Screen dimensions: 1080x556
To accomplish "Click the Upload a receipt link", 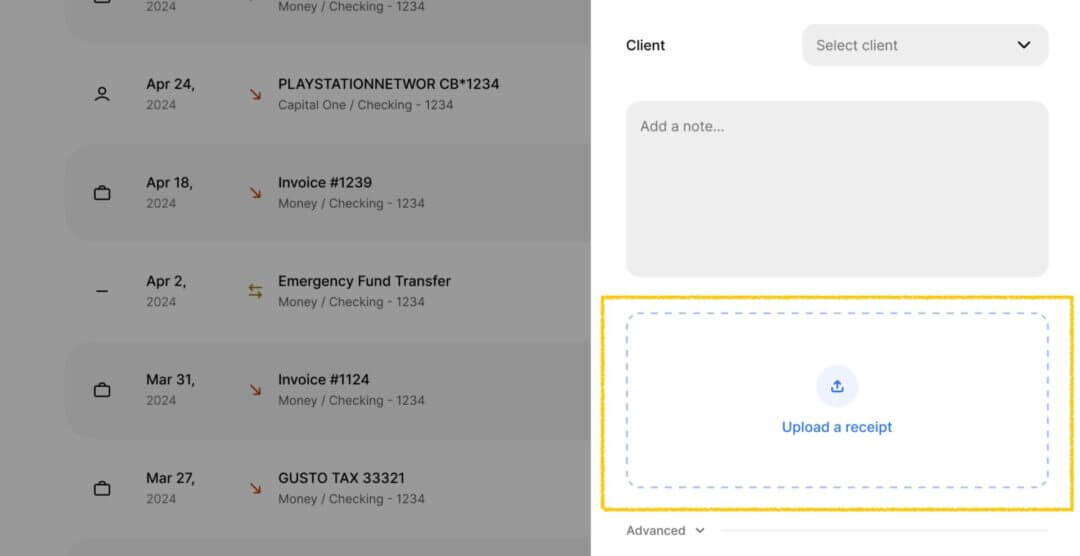I will (x=837, y=427).
